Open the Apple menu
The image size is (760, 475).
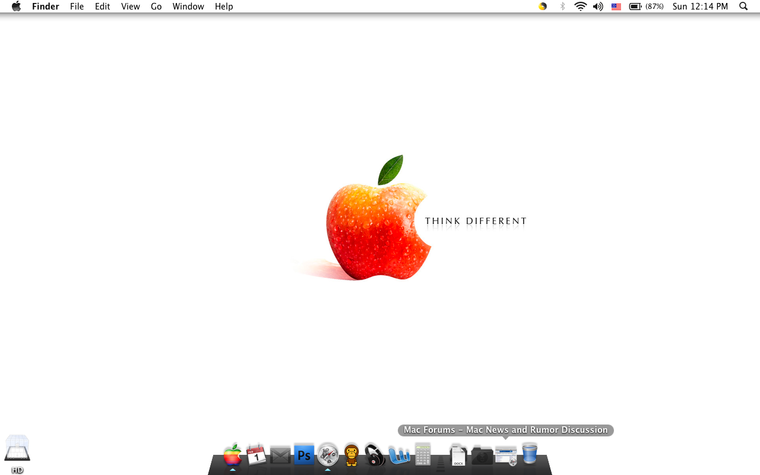pos(16,6)
